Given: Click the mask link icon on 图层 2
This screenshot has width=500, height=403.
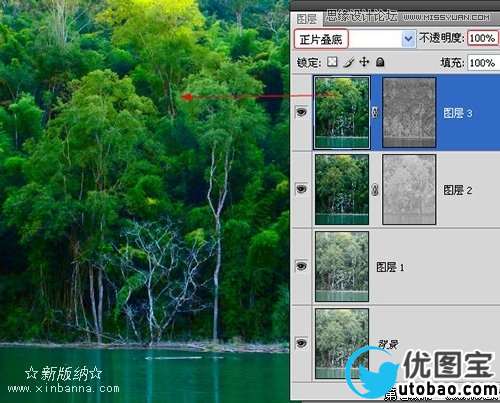Looking at the screenshot, I should [x=375, y=190].
